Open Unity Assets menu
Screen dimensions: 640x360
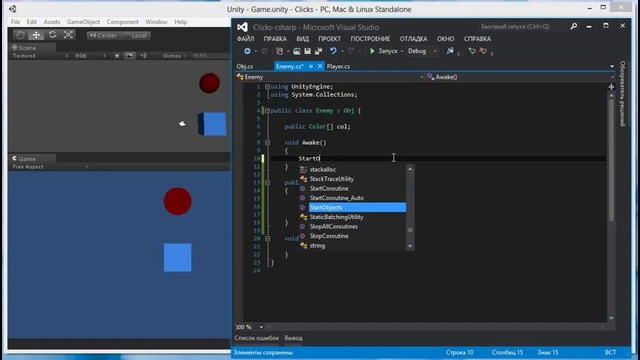click(x=51, y=22)
